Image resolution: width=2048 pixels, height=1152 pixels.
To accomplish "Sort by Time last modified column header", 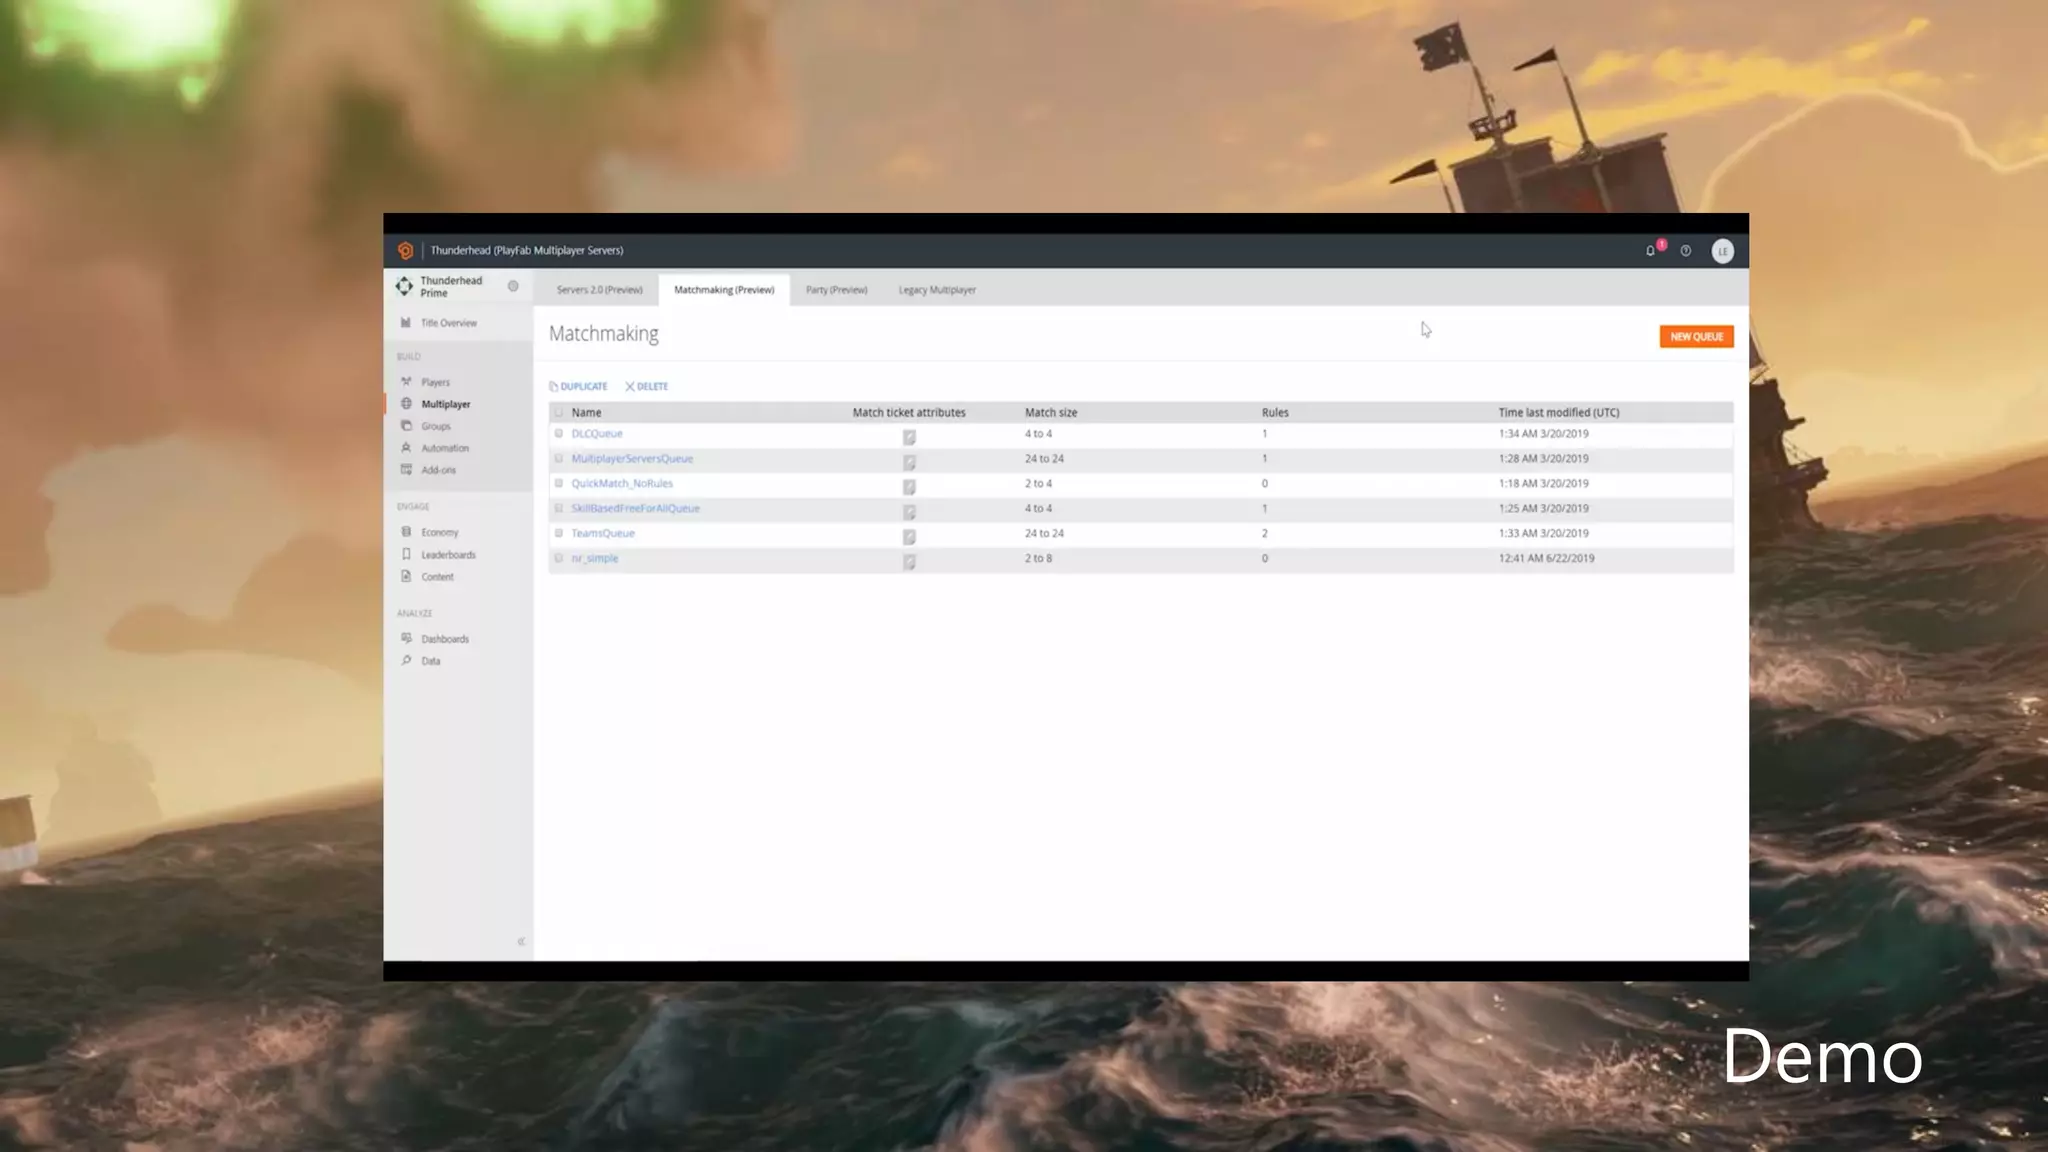I will (1558, 412).
